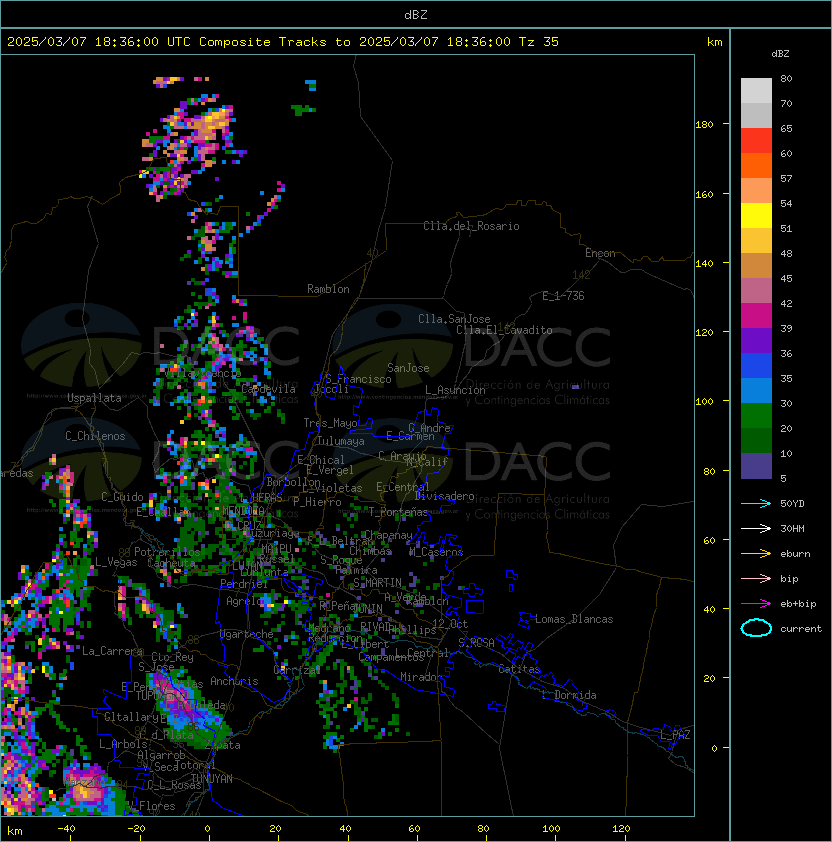Click the '57' value on color scale

pyautogui.click(x=786, y=178)
